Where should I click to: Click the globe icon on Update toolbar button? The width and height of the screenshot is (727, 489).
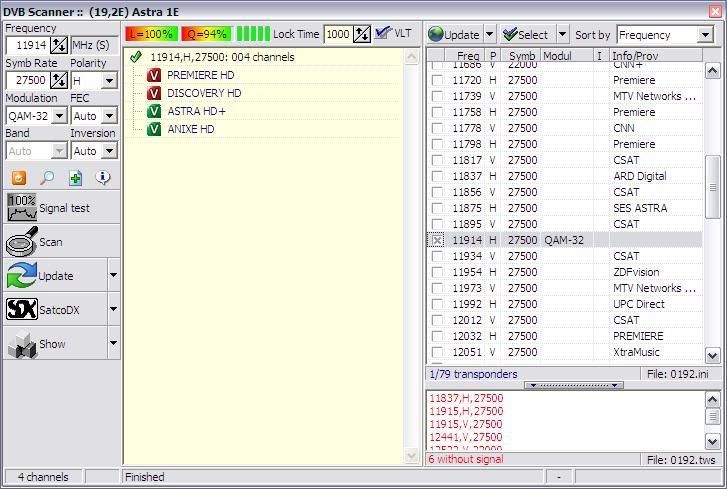point(435,34)
